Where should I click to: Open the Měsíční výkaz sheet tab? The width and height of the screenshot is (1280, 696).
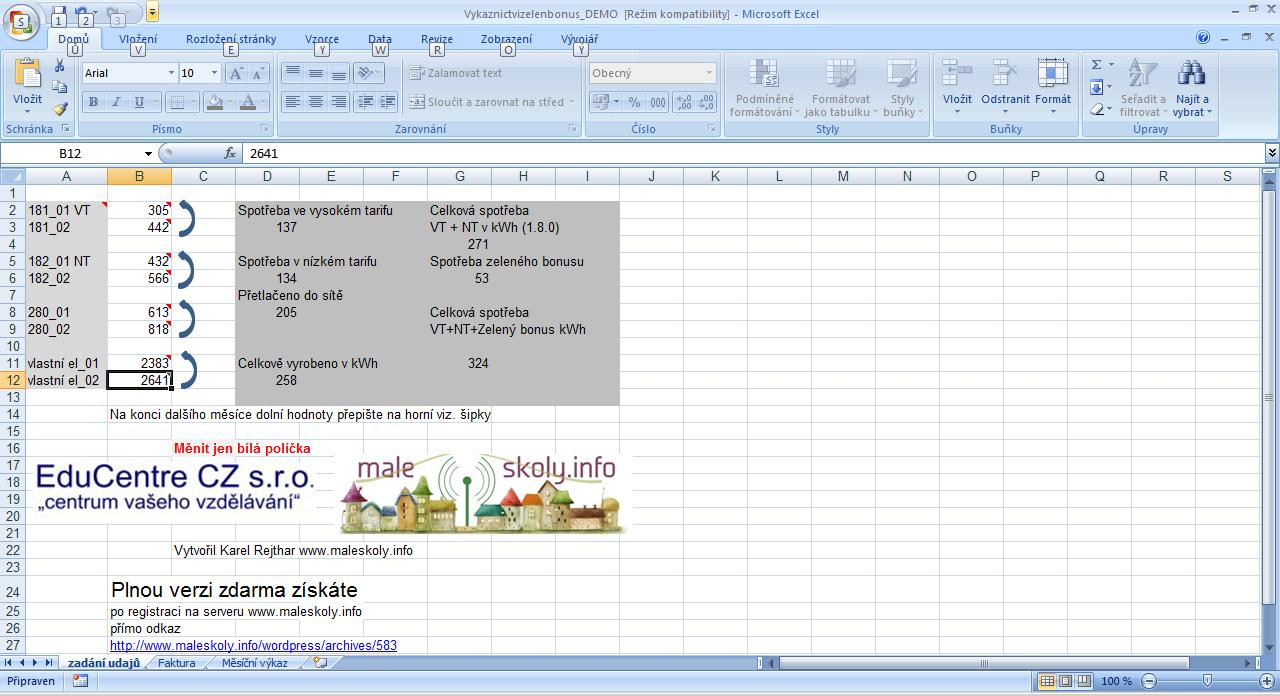(x=255, y=663)
